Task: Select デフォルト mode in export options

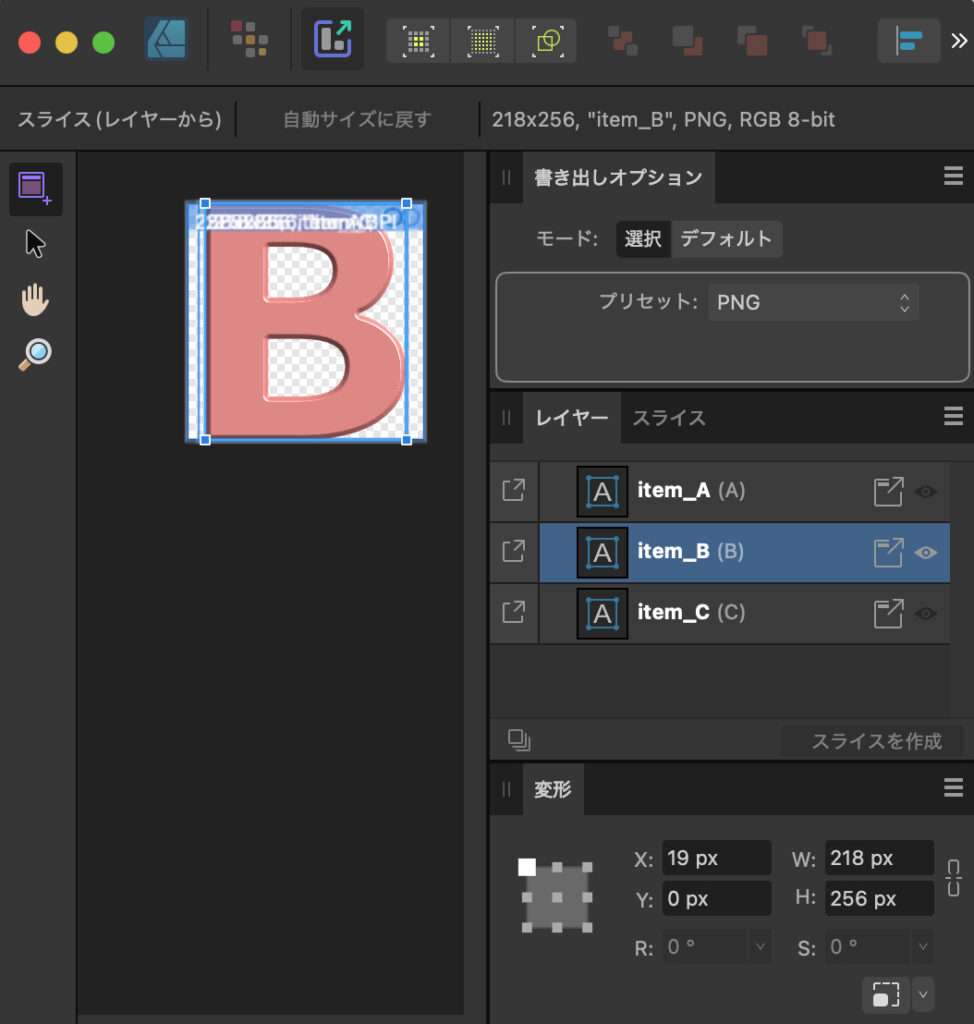Action: click(x=726, y=239)
